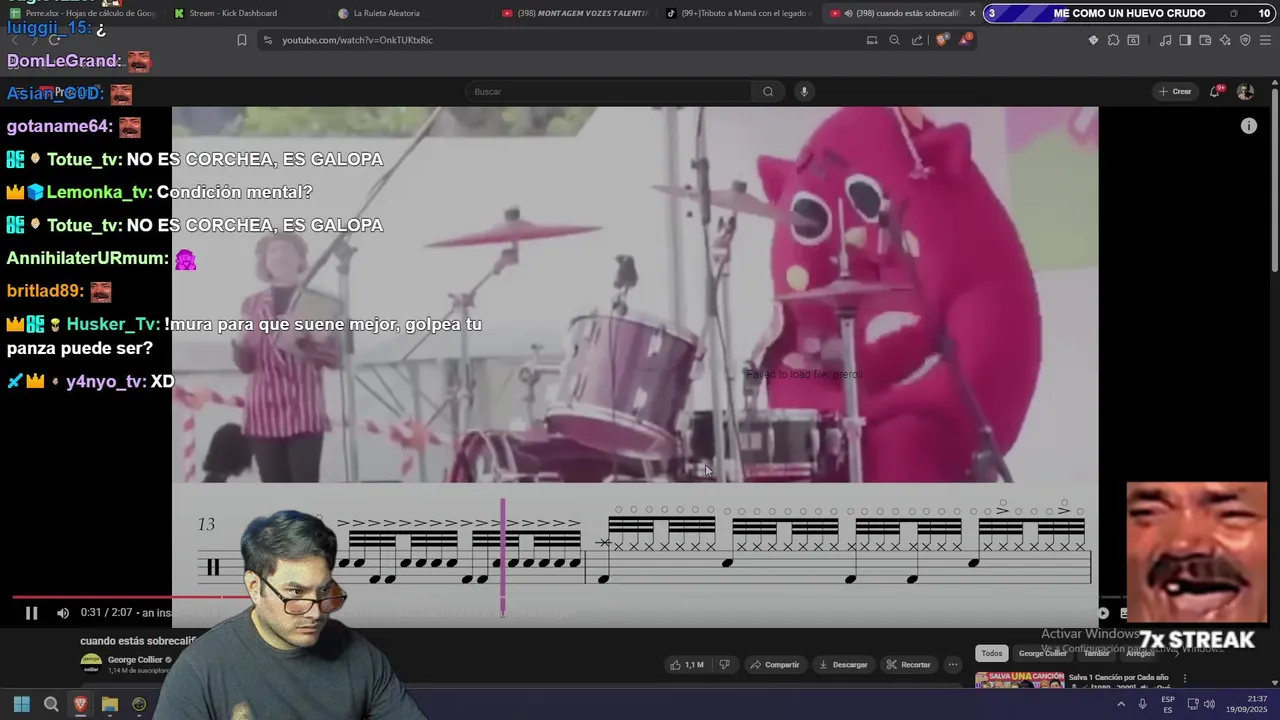This screenshot has height=720, width=1280.
Task: Select the George Collier filter chip
Action: pos(1043,653)
